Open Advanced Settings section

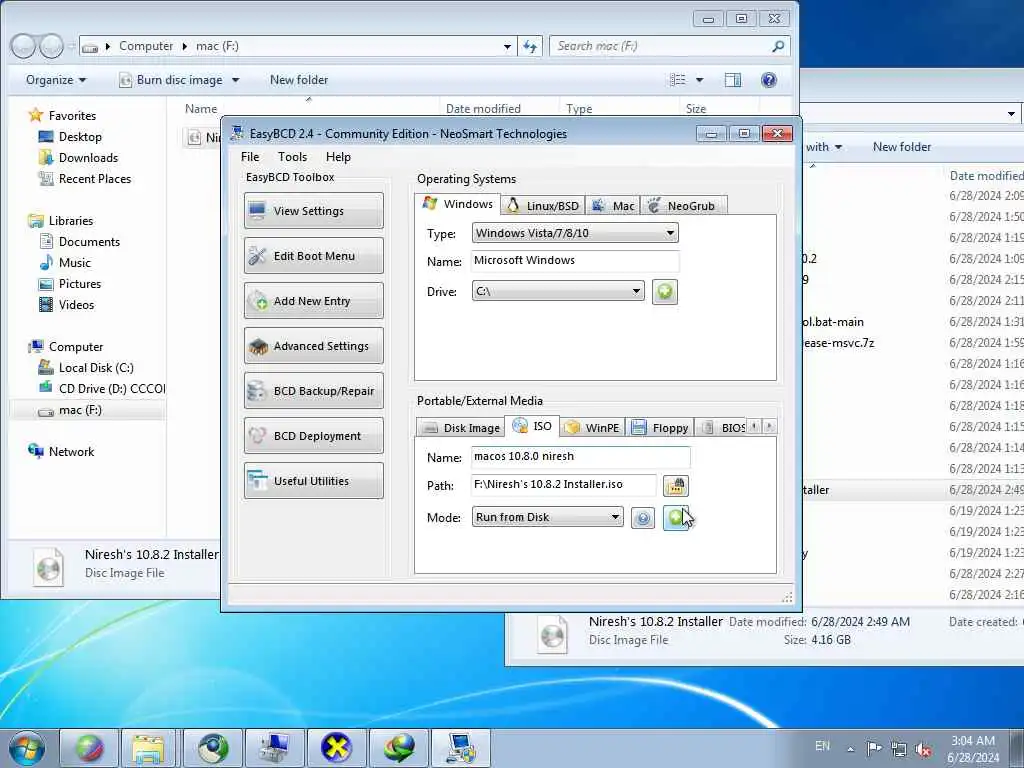(x=313, y=346)
